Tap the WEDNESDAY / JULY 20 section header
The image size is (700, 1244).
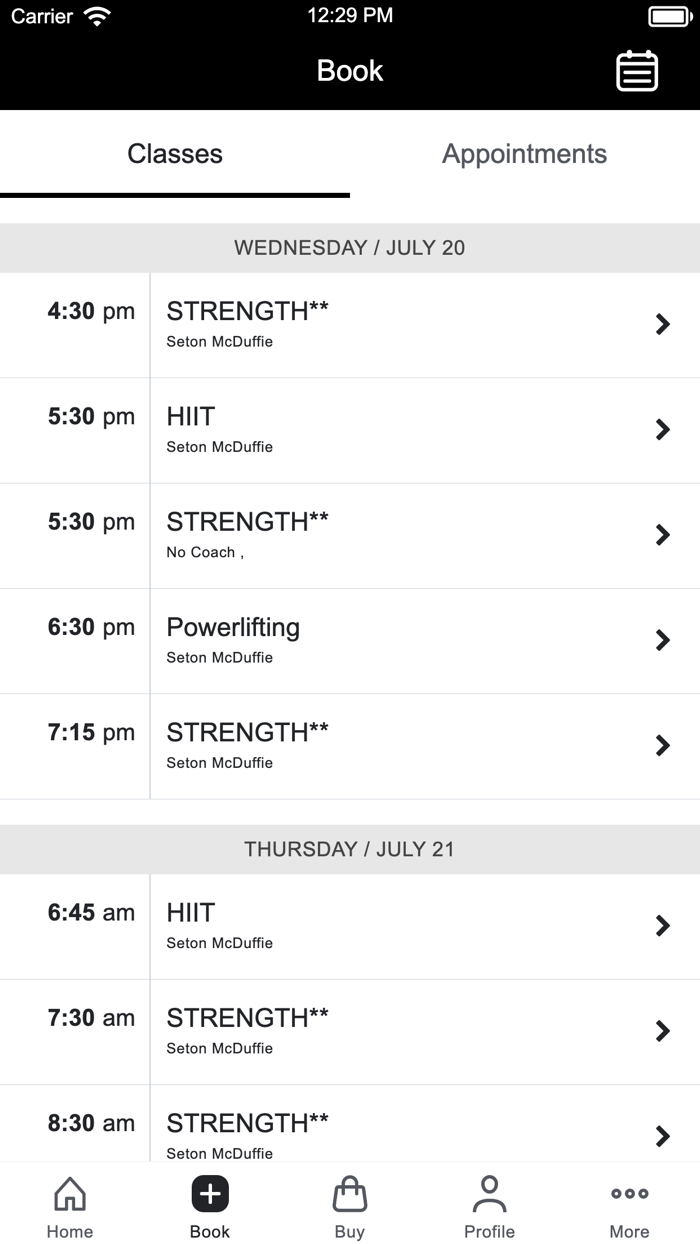coord(350,247)
